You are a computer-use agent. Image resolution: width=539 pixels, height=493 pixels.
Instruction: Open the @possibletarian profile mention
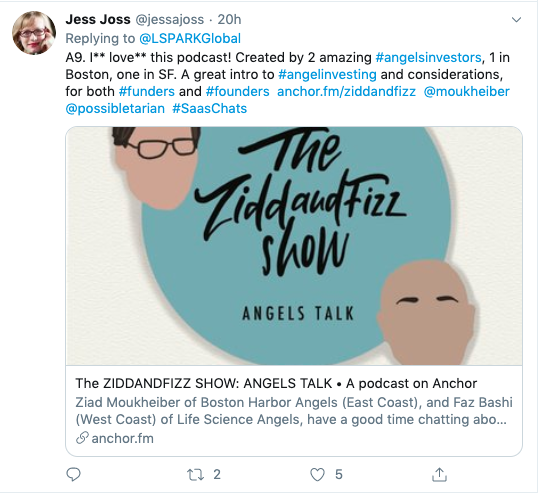(115, 109)
